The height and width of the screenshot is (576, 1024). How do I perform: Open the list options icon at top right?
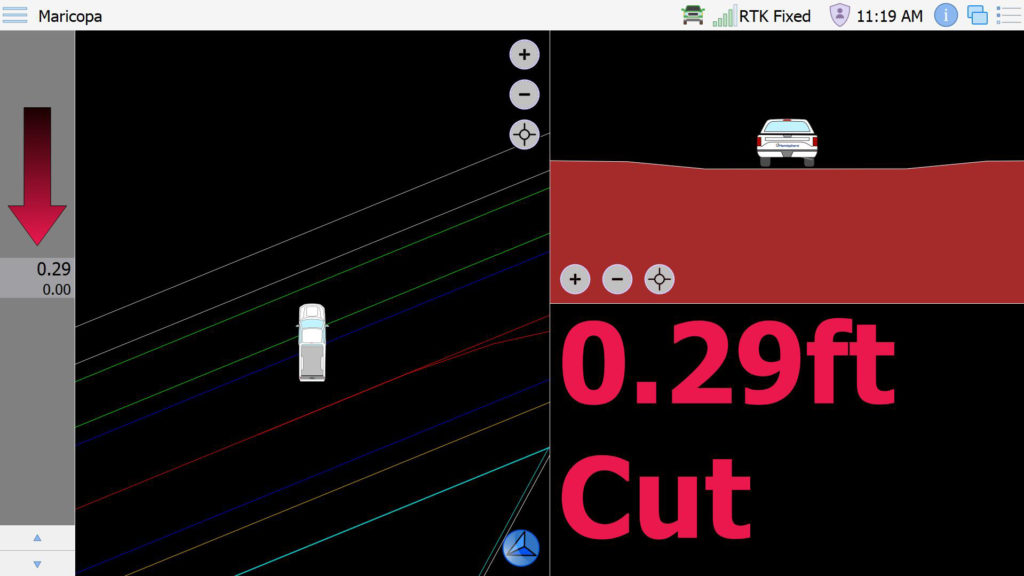pos(1007,15)
